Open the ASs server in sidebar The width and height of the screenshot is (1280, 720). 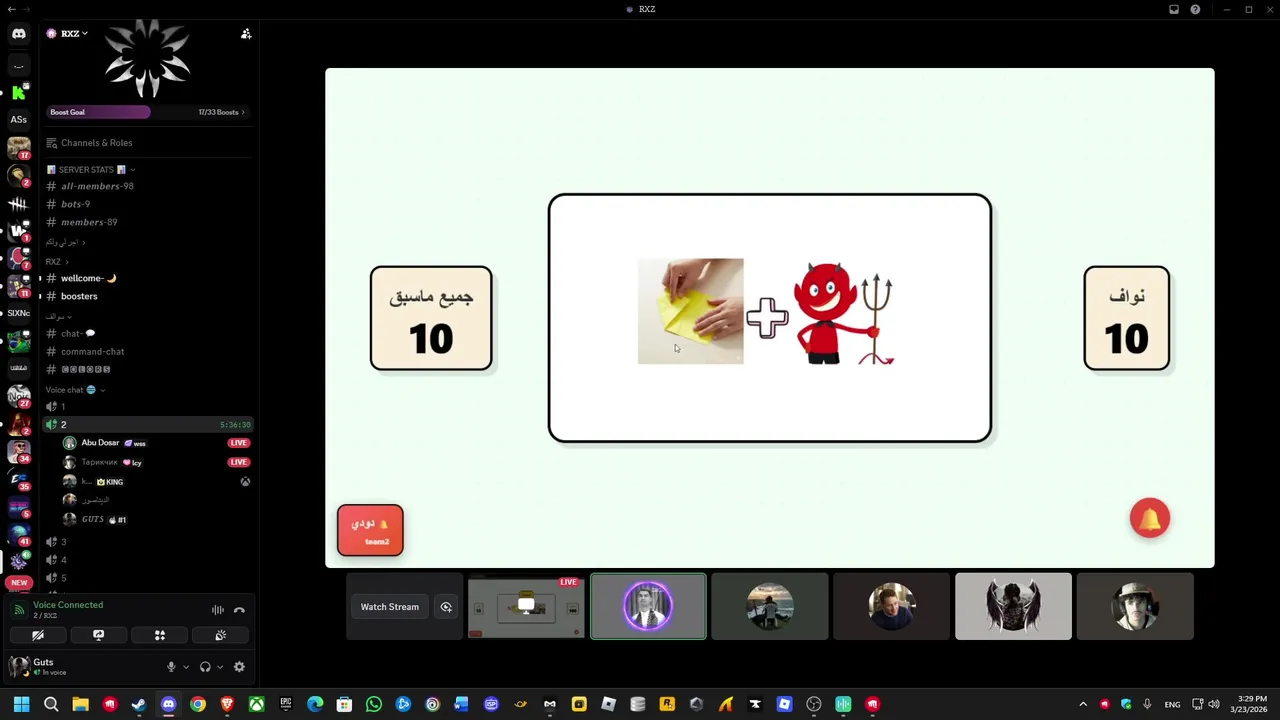pos(18,120)
